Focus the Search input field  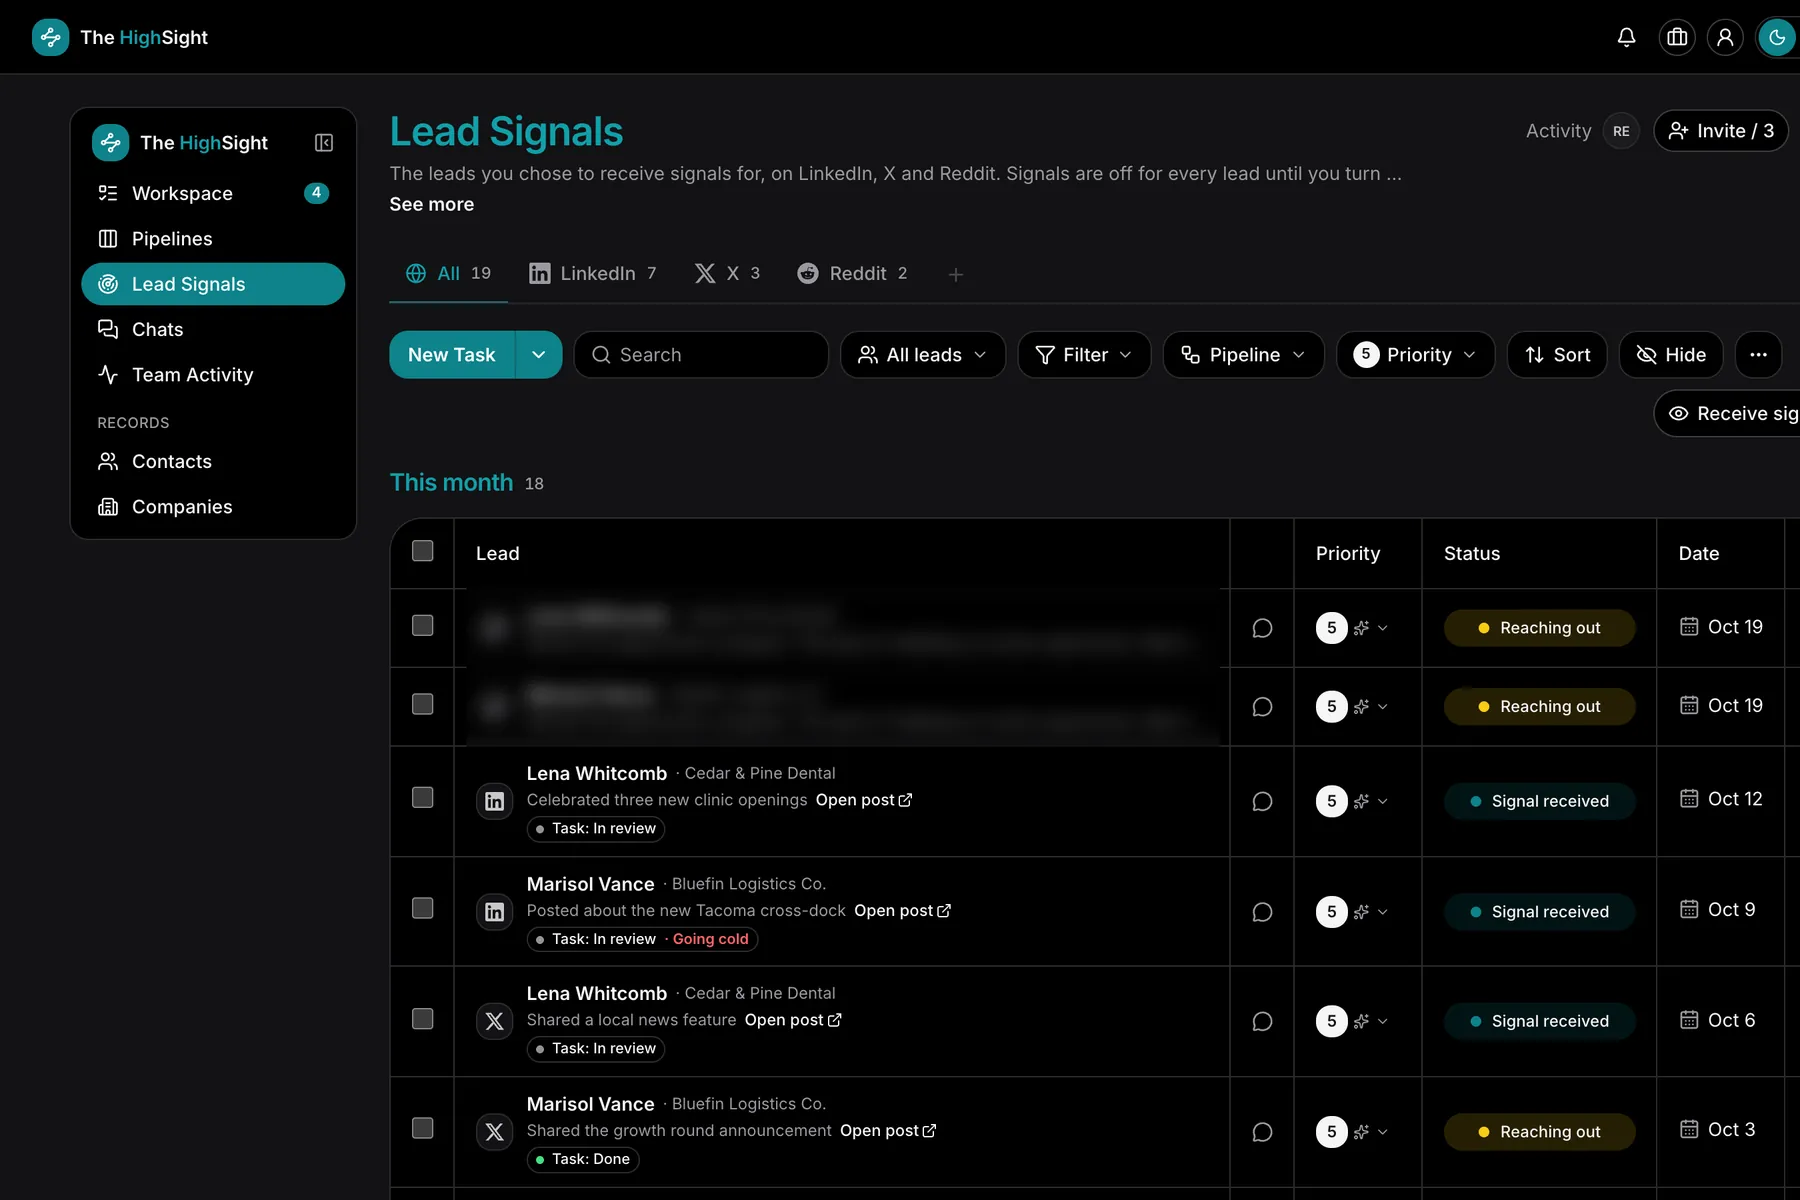coord(701,355)
